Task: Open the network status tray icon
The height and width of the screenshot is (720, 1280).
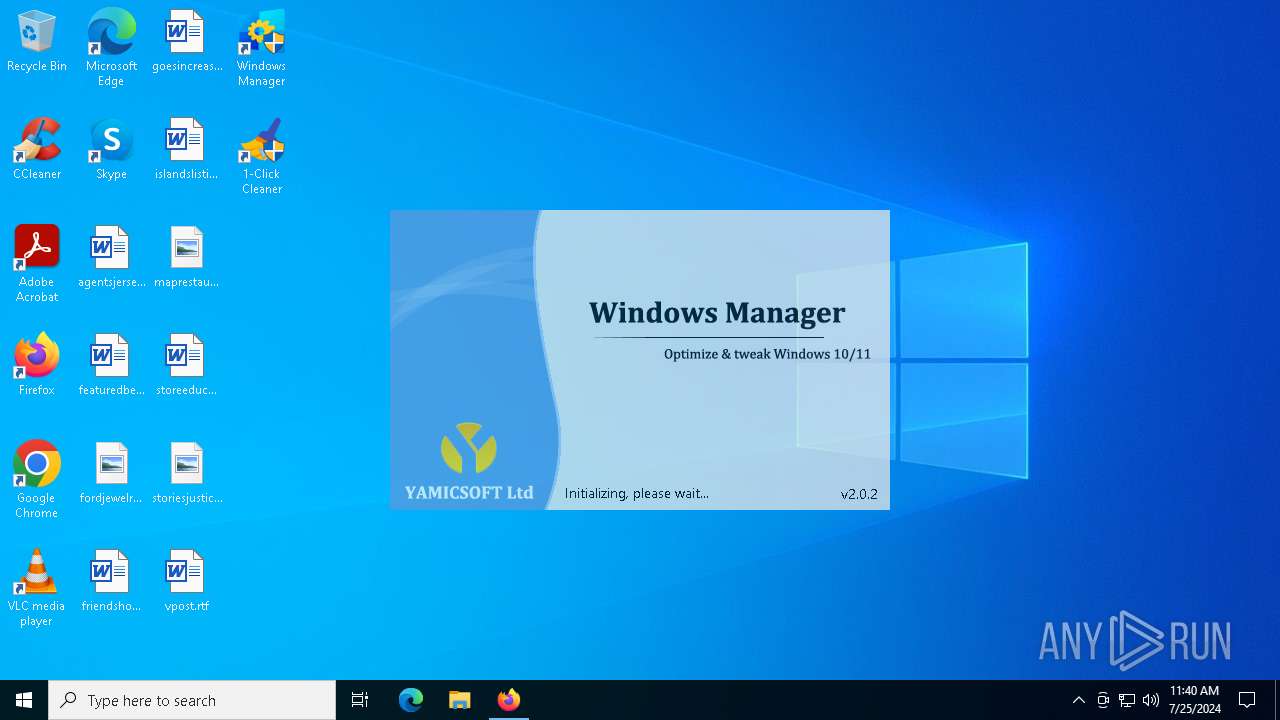Action: click(x=1127, y=700)
